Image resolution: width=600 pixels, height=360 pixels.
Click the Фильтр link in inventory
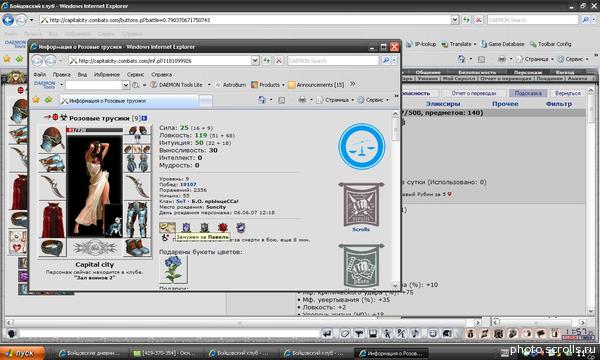point(559,104)
